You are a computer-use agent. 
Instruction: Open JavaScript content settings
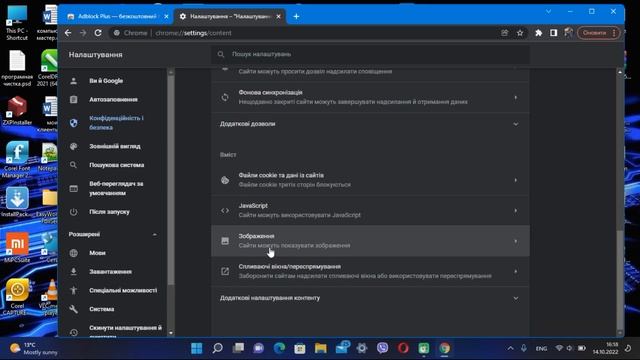(x=370, y=211)
